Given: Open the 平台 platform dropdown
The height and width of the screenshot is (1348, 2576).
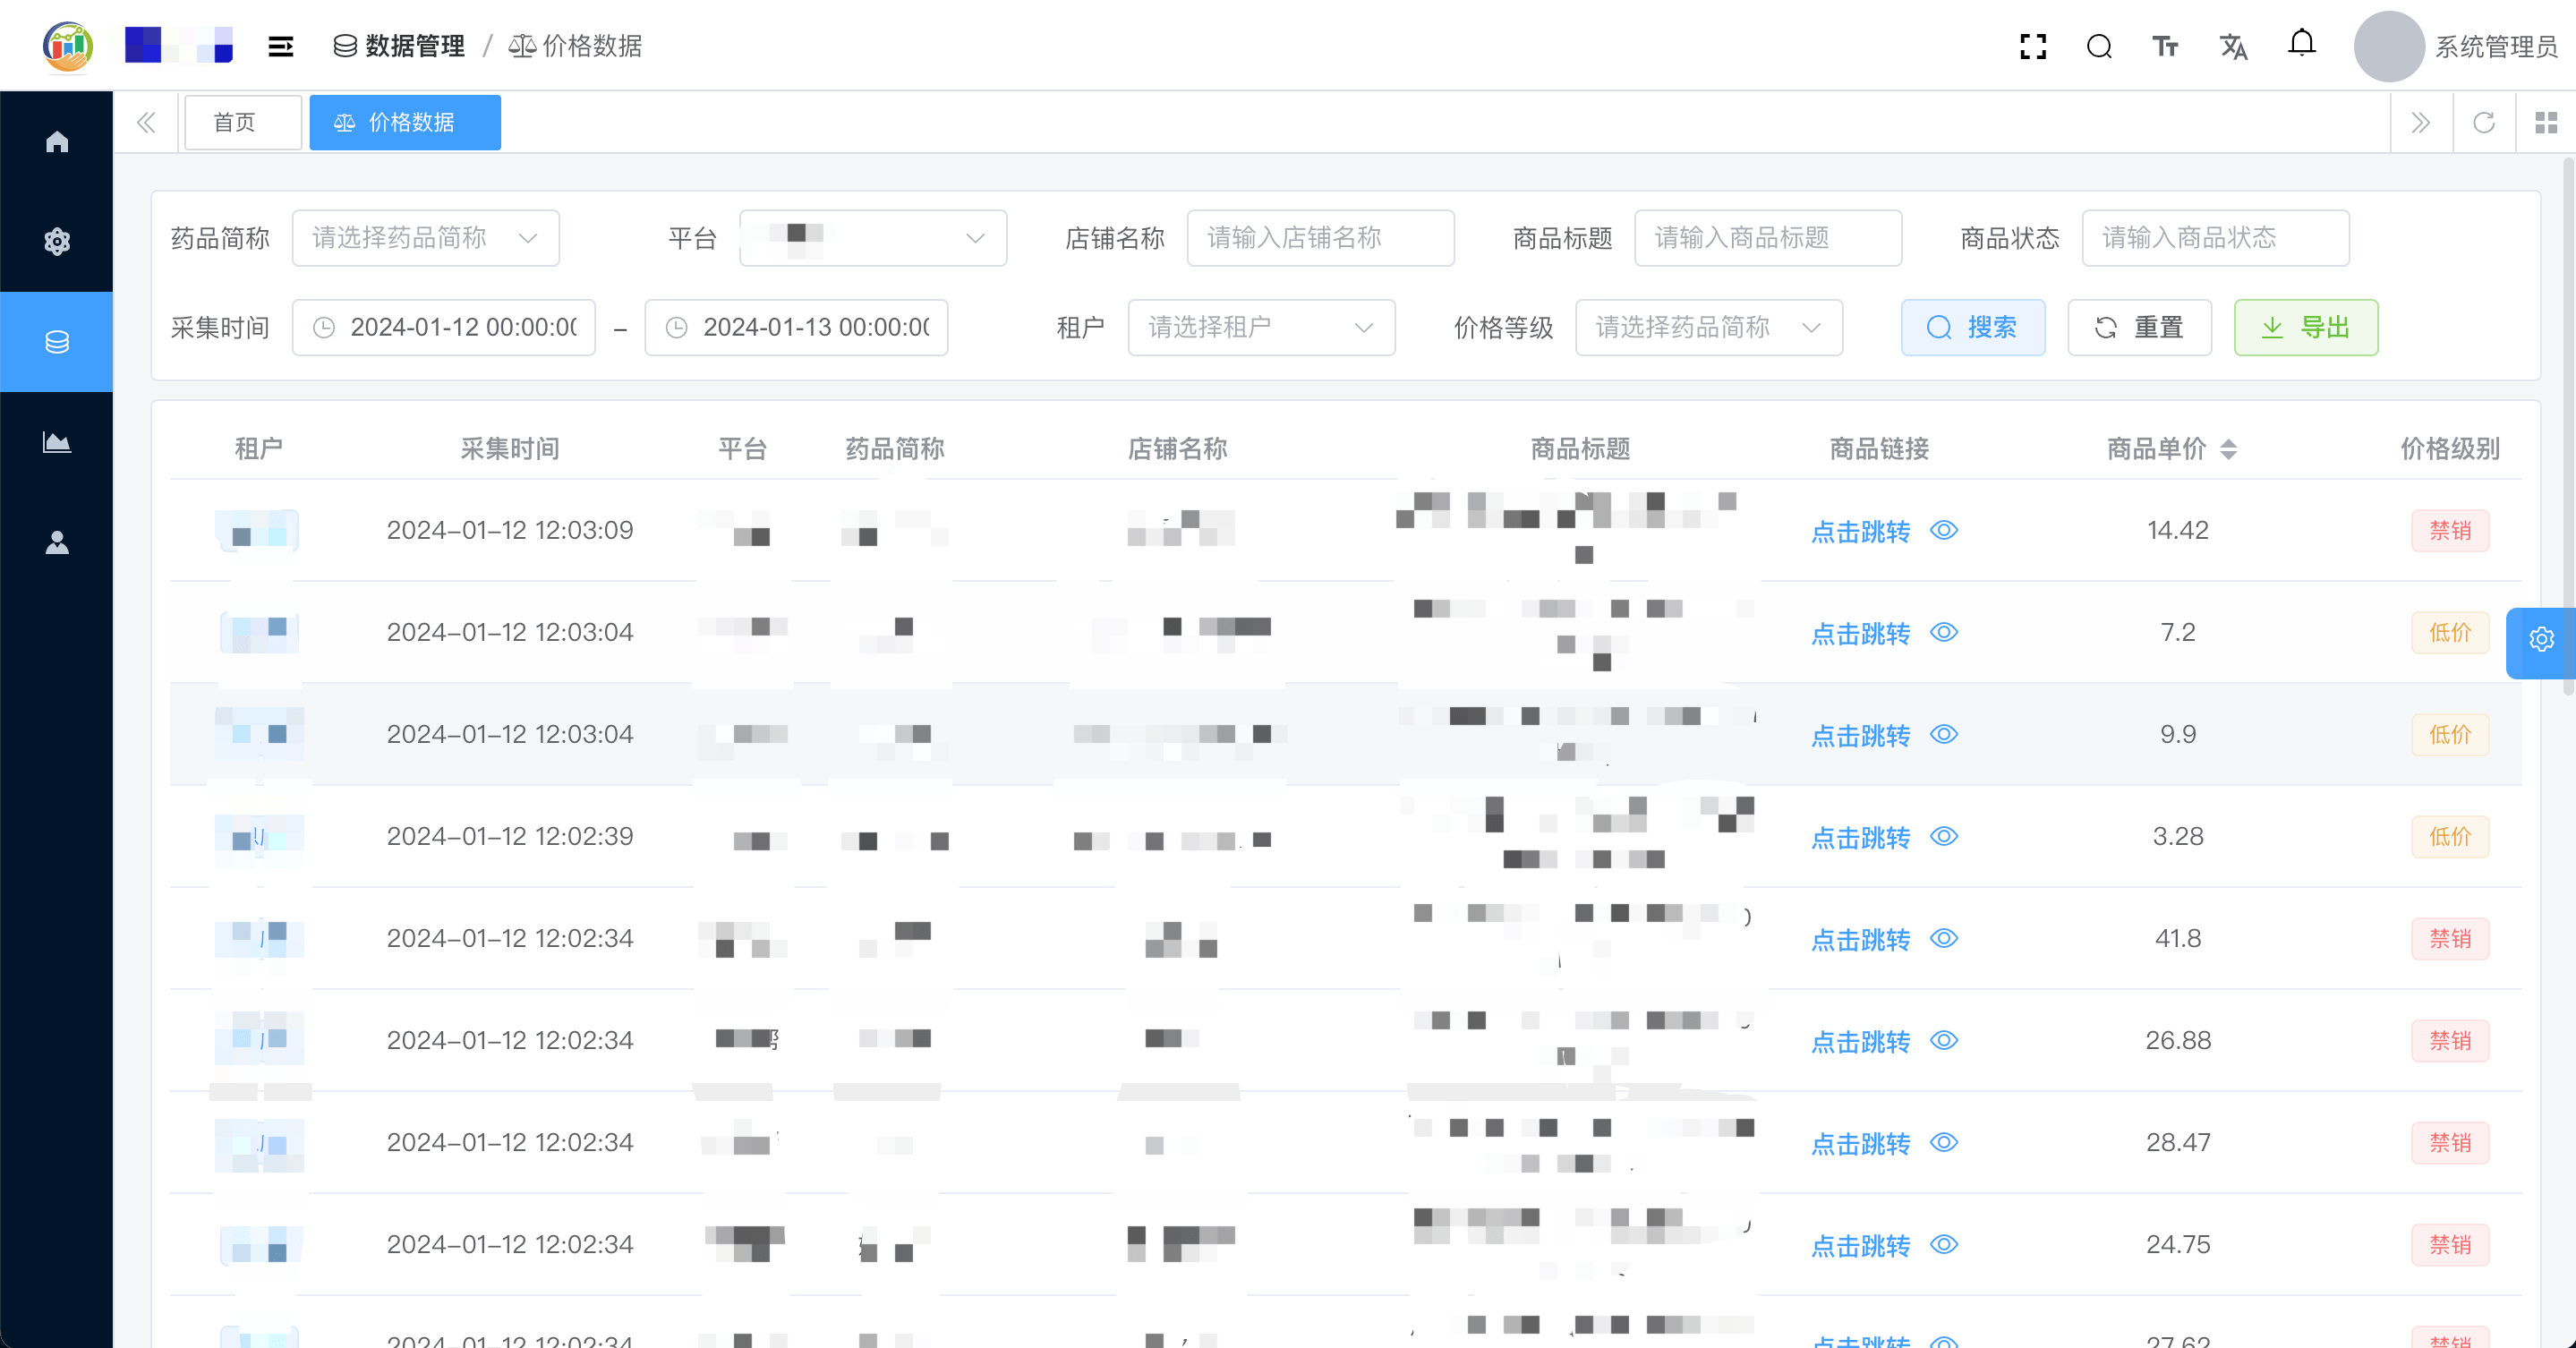Looking at the screenshot, I should click(872, 238).
